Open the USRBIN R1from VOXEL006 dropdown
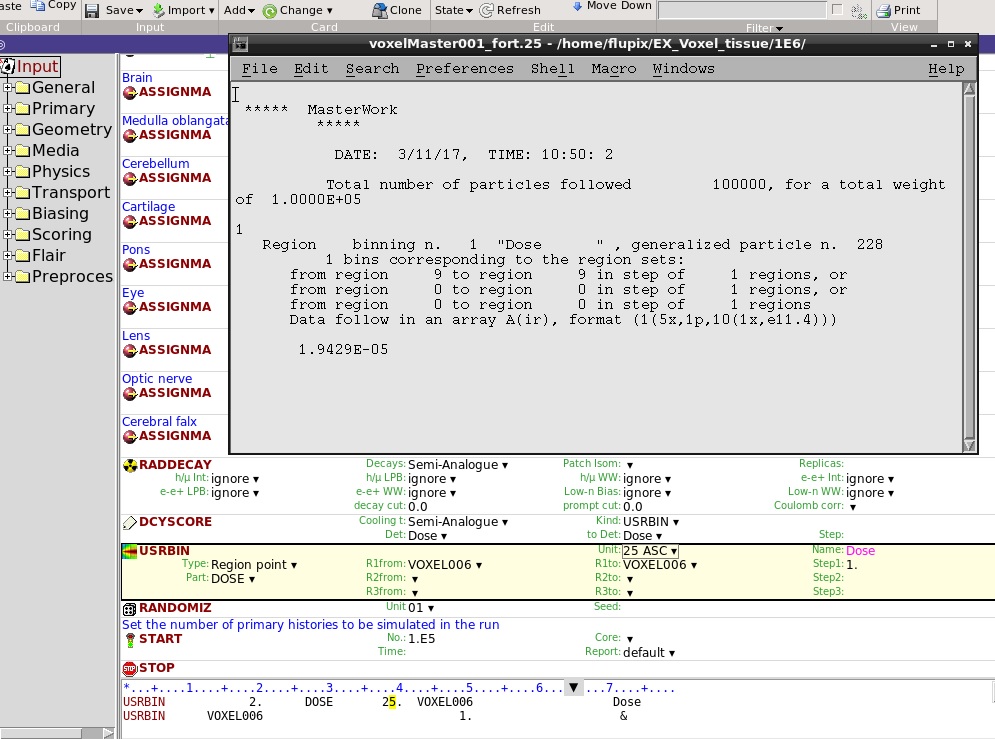The height and width of the screenshot is (739, 995). click(445, 565)
